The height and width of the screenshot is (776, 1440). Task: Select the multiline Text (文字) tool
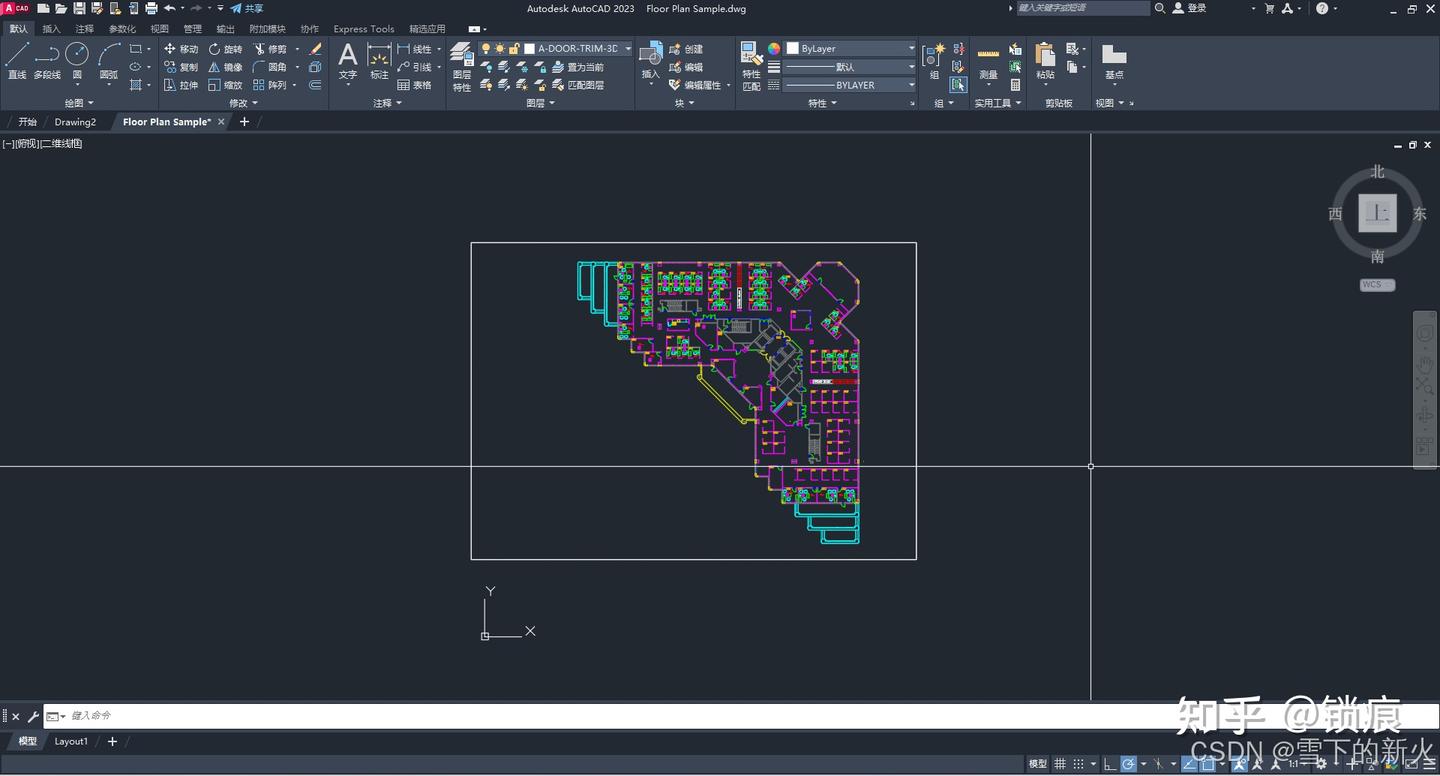[347, 60]
